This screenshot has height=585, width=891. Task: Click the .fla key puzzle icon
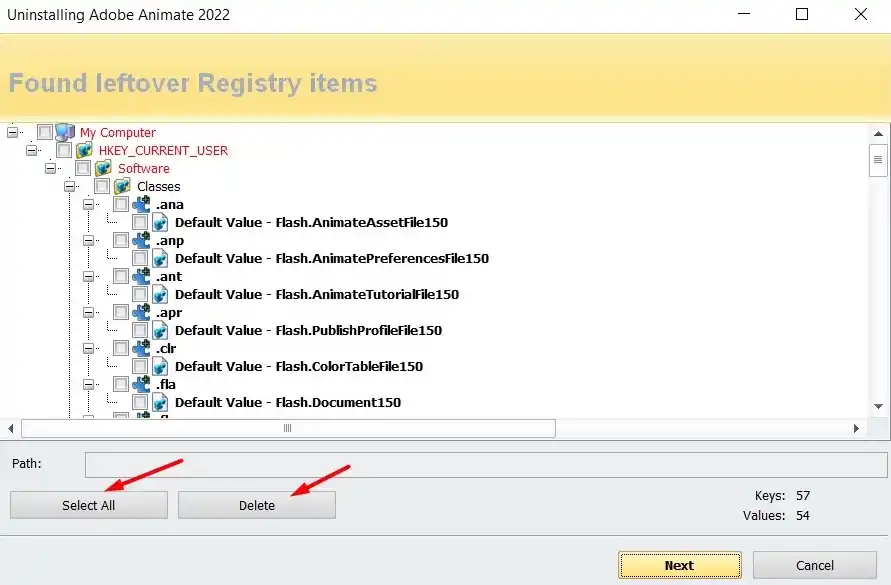(x=141, y=384)
